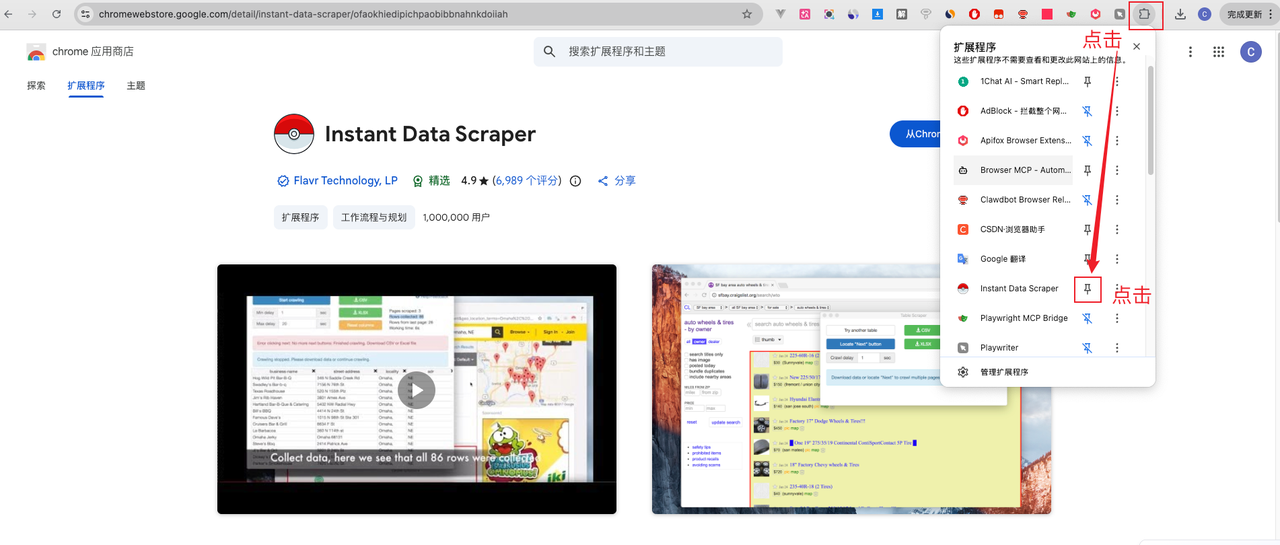Screen dimensions: 1280x545
Task: Open Web Store three-dot settings menu
Action: 1190,52
